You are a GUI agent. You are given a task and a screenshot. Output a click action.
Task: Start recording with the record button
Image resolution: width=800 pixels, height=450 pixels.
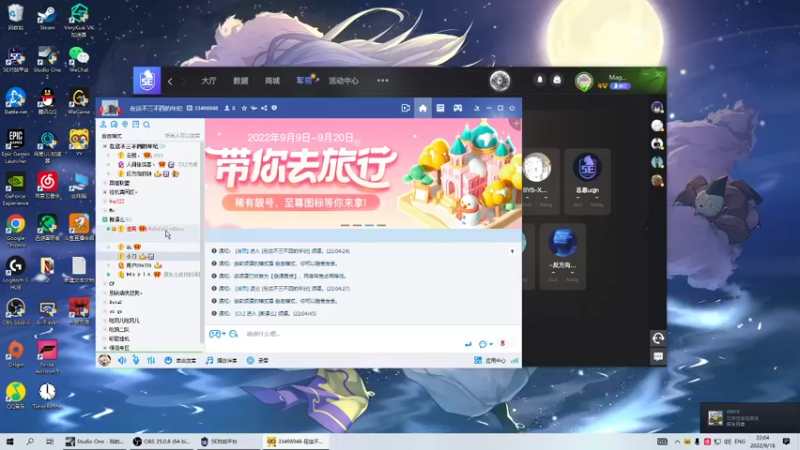coord(258,360)
